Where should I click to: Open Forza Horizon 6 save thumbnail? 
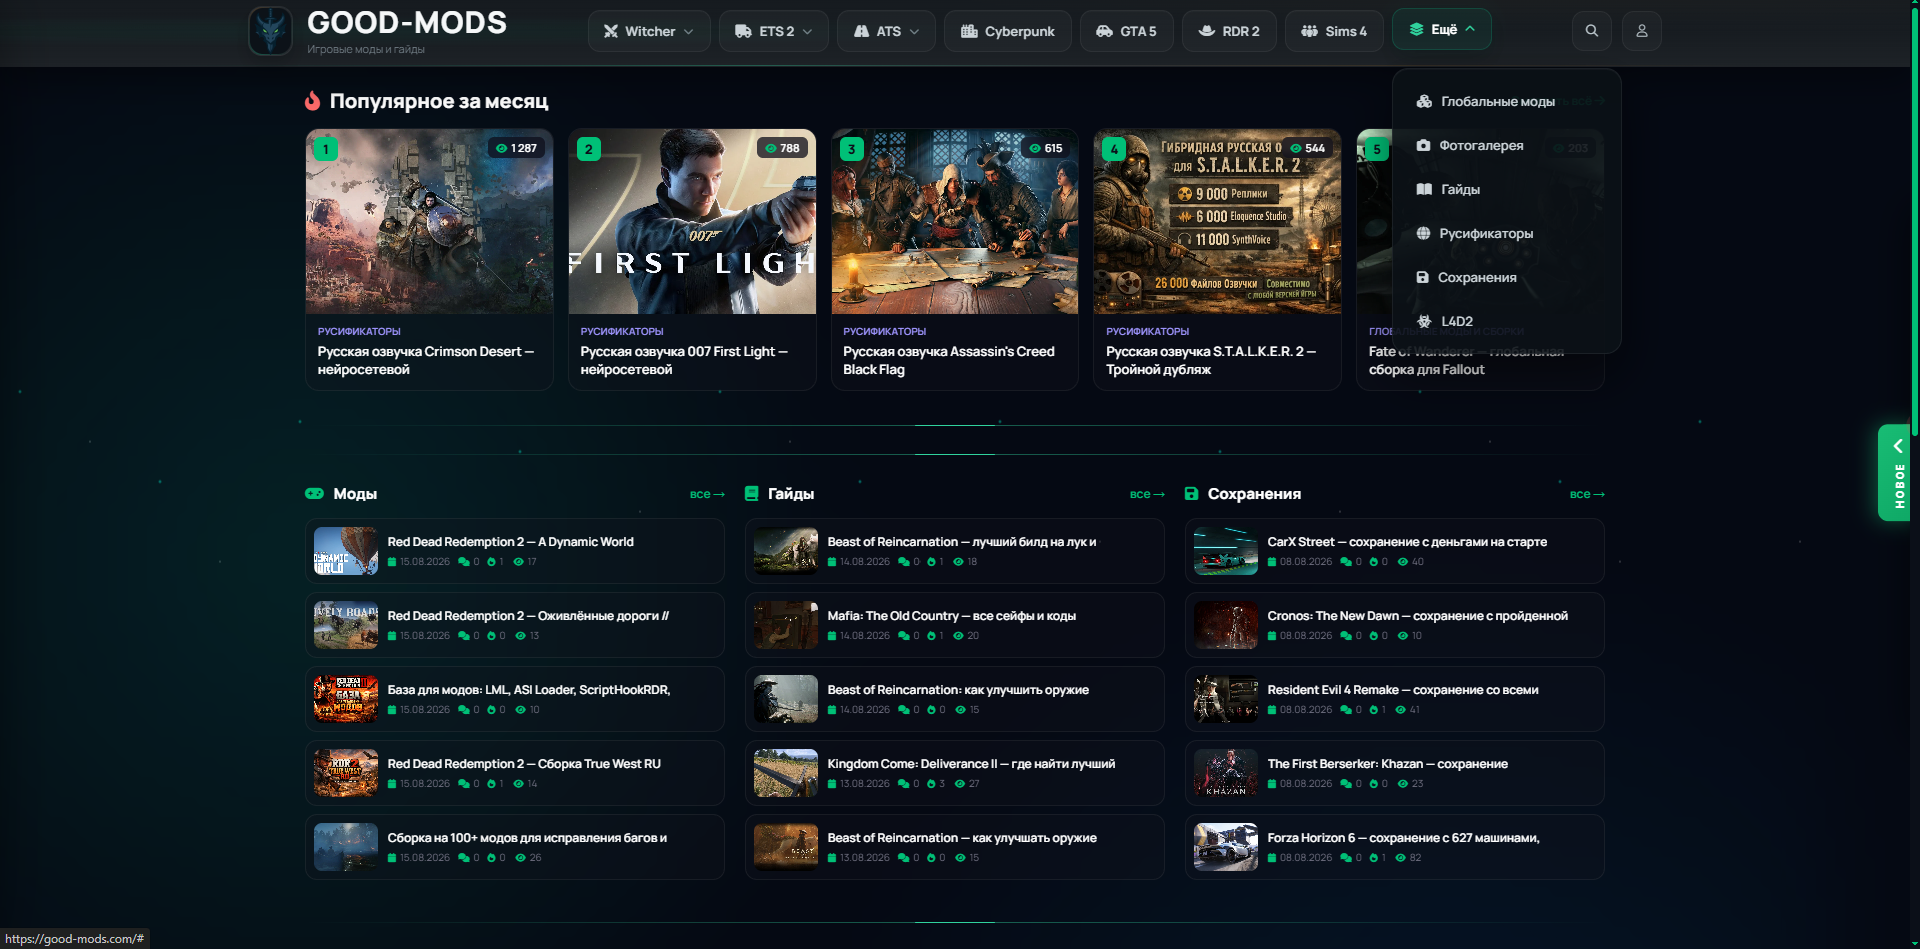(x=1225, y=847)
